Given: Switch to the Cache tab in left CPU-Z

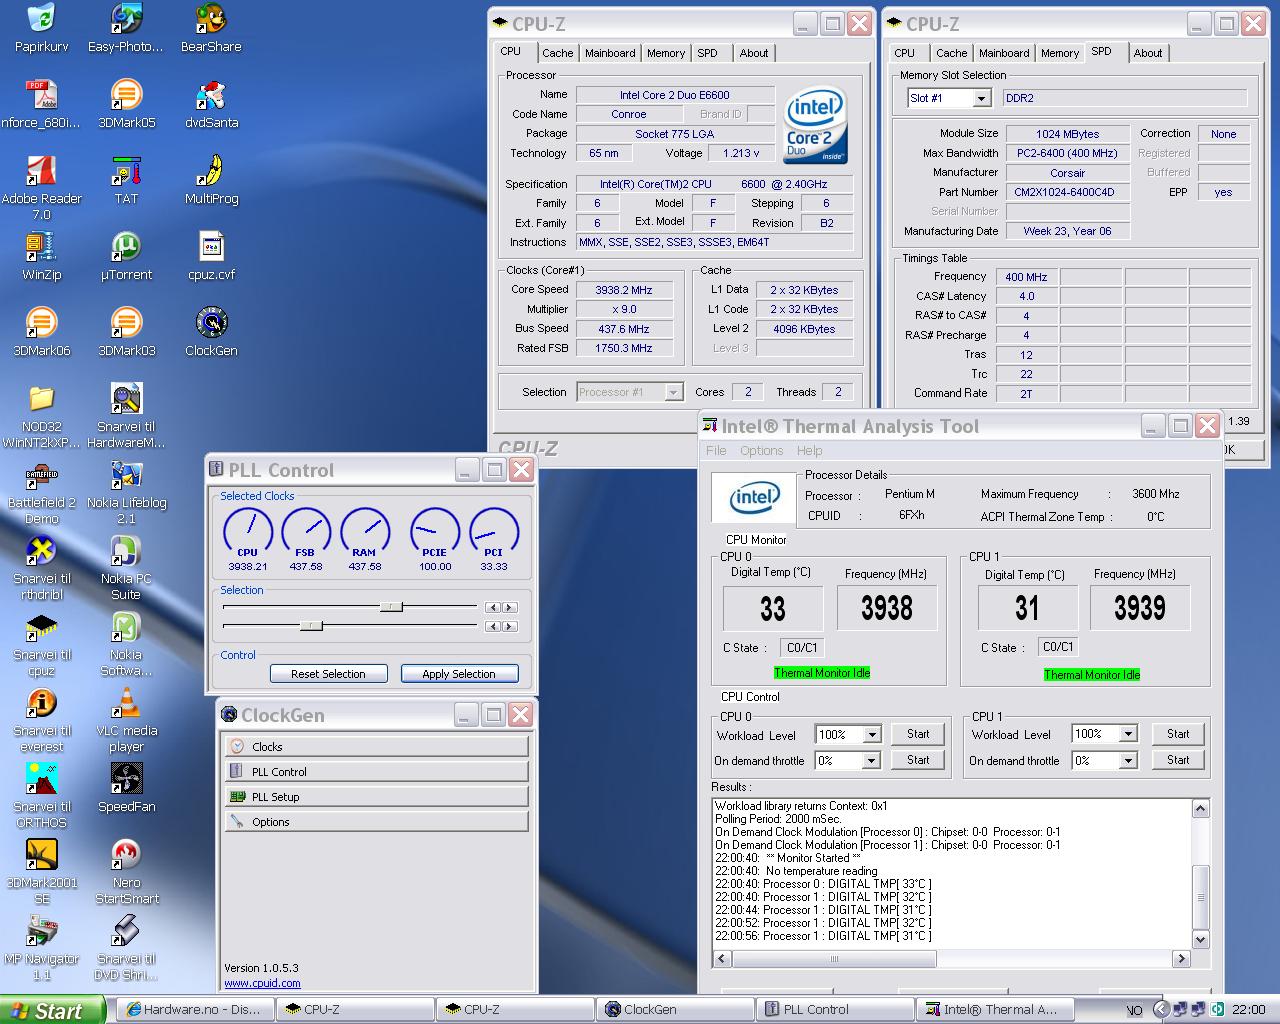Looking at the screenshot, I should pyautogui.click(x=557, y=53).
